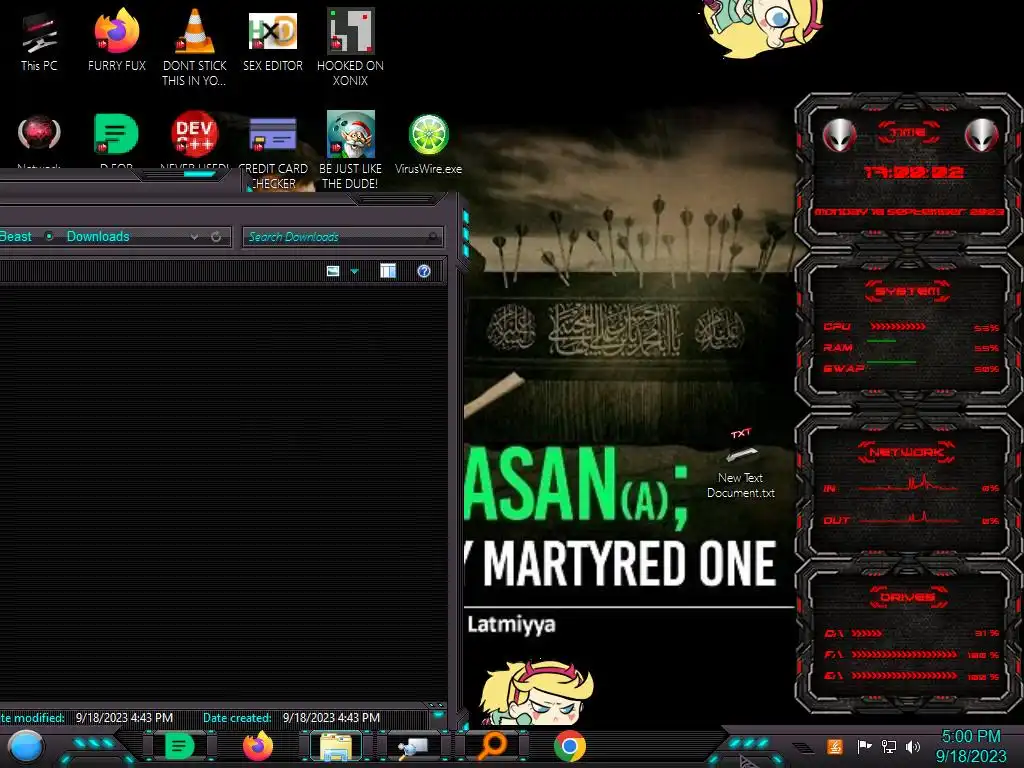Open the network computer taskbar button
1024x768 pixels.
(415, 746)
